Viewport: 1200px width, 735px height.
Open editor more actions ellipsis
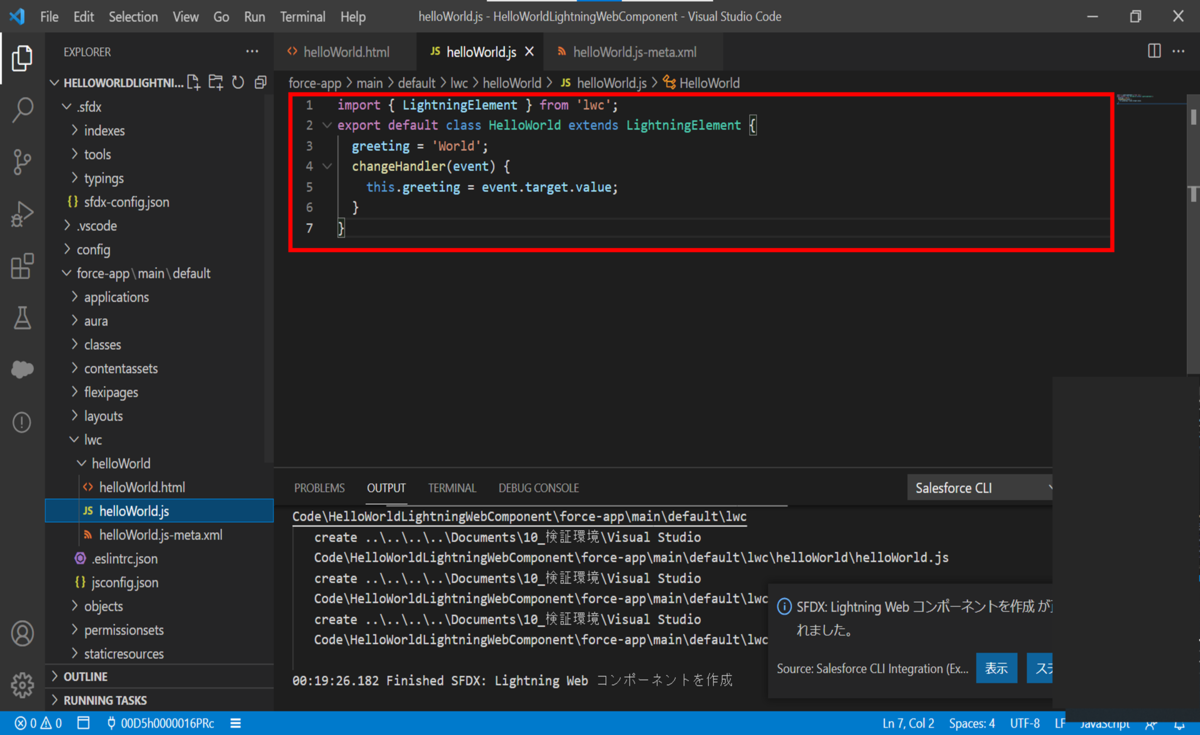tap(1180, 51)
